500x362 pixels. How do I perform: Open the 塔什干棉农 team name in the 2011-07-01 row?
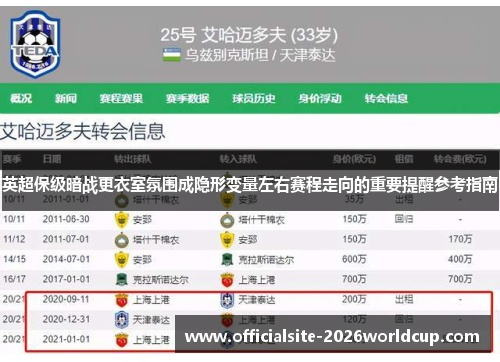click(x=156, y=240)
